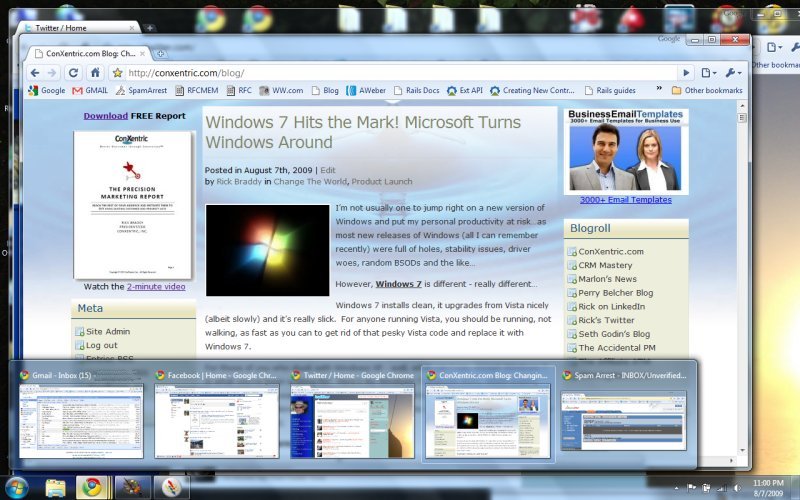This screenshot has width=800, height=500.
Task: Open the Home page icon
Action: [x=95, y=73]
